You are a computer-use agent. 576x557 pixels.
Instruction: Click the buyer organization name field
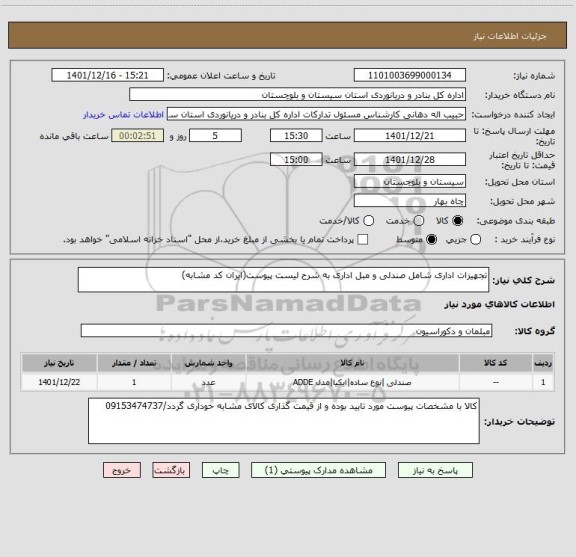pyautogui.click(x=298, y=95)
